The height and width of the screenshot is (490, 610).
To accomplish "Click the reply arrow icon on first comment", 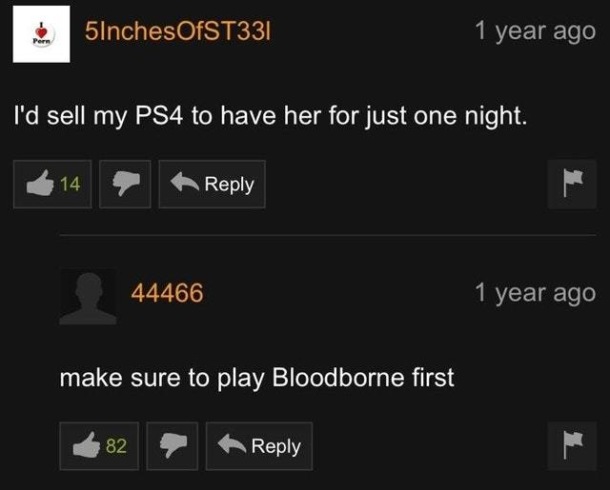I will tap(185, 182).
